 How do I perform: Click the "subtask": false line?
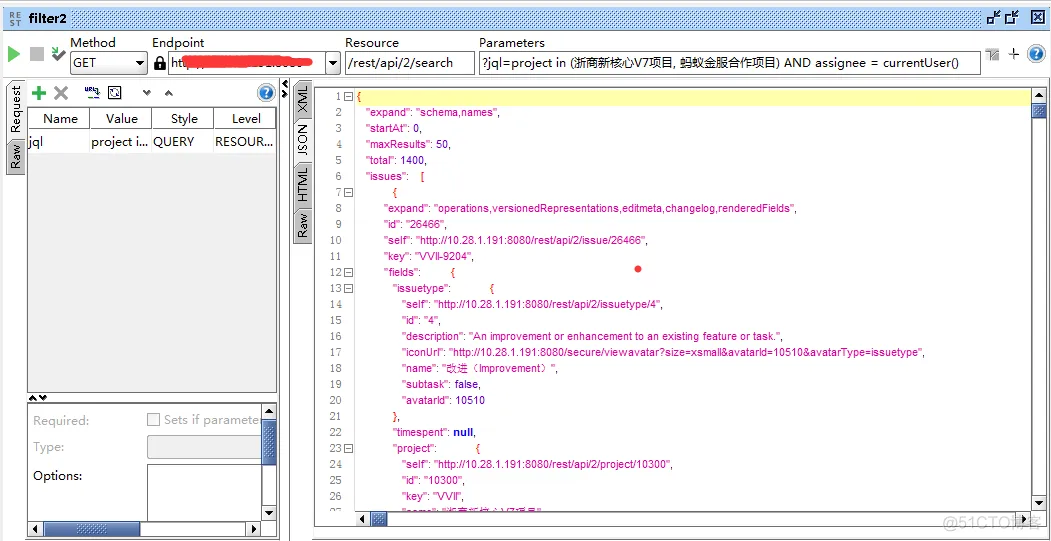click(x=442, y=384)
